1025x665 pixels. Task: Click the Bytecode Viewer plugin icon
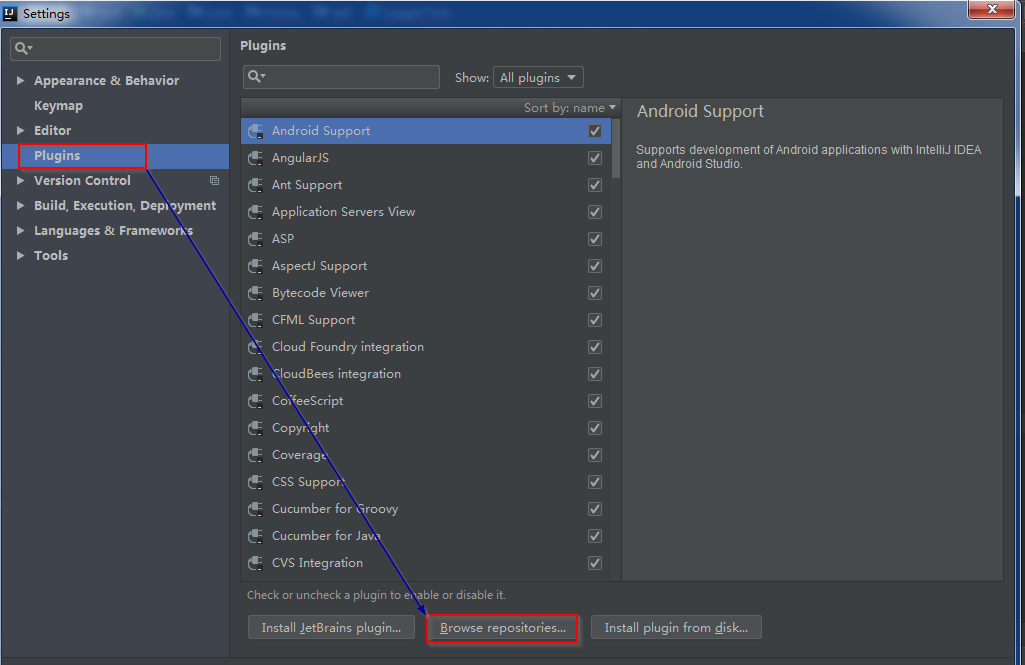click(x=256, y=293)
